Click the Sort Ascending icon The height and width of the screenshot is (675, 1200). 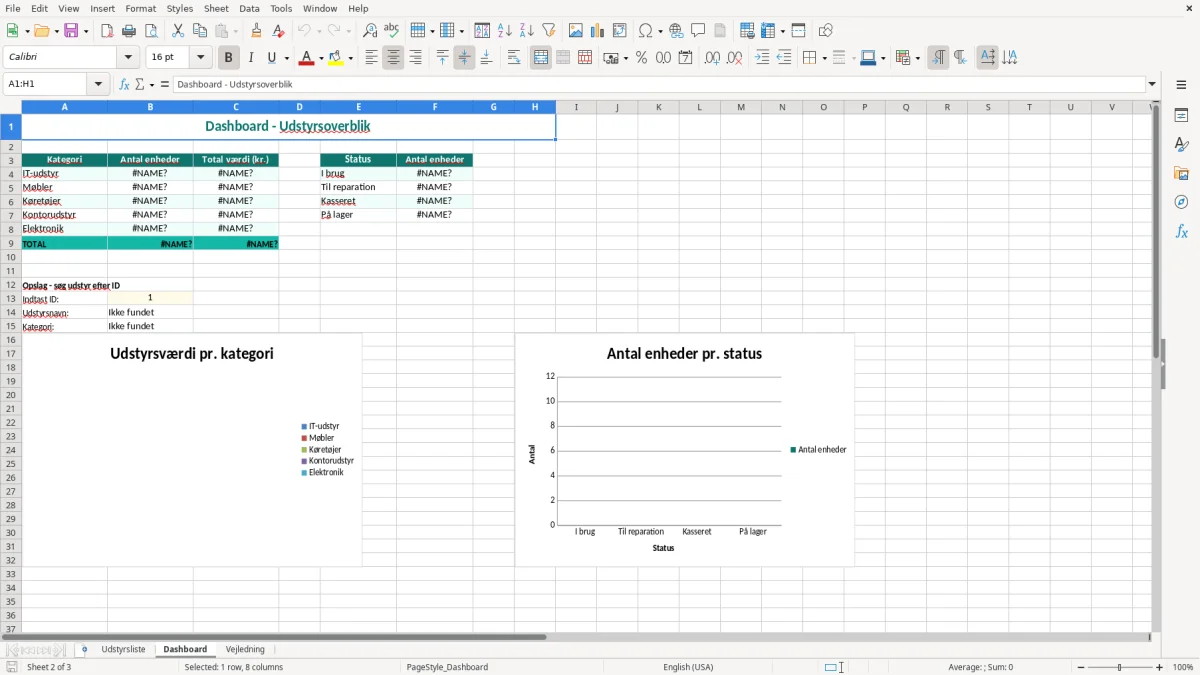[x=505, y=31]
